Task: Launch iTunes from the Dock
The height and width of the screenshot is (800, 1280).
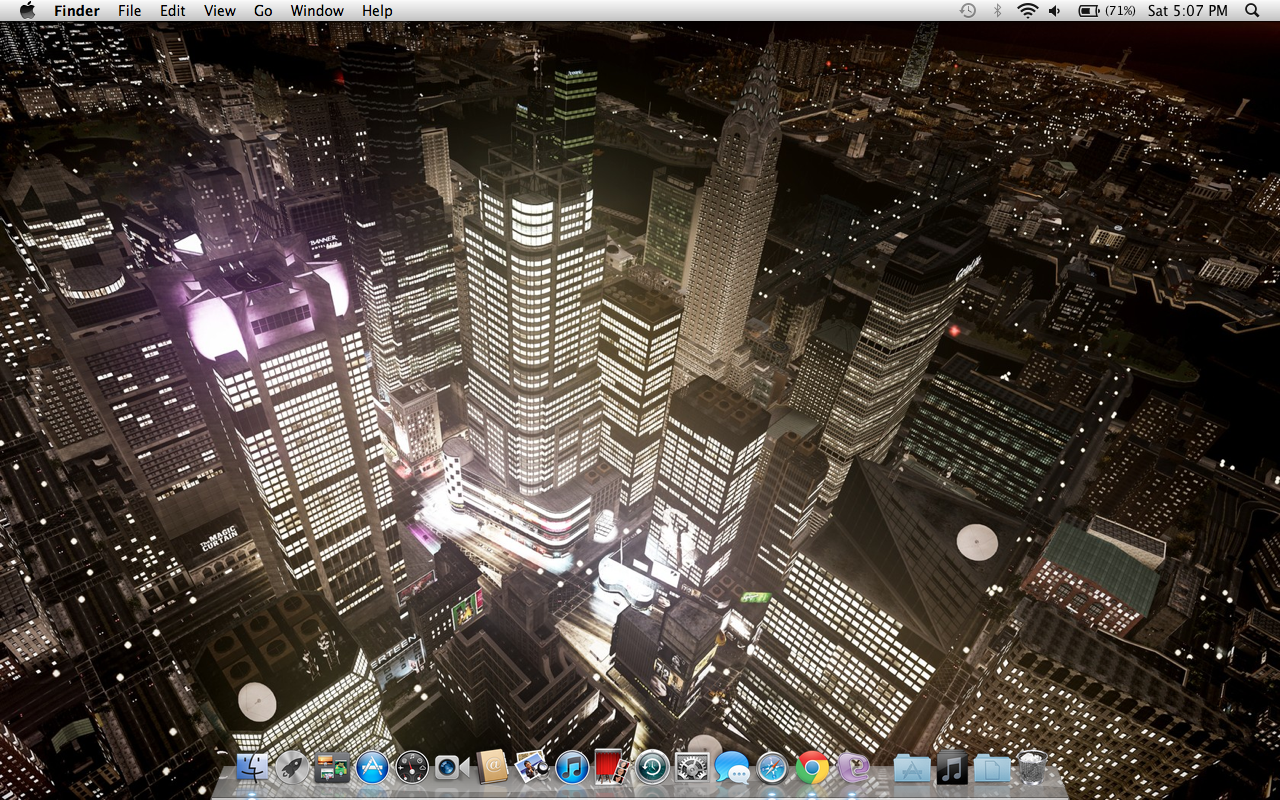Action: tap(572, 767)
